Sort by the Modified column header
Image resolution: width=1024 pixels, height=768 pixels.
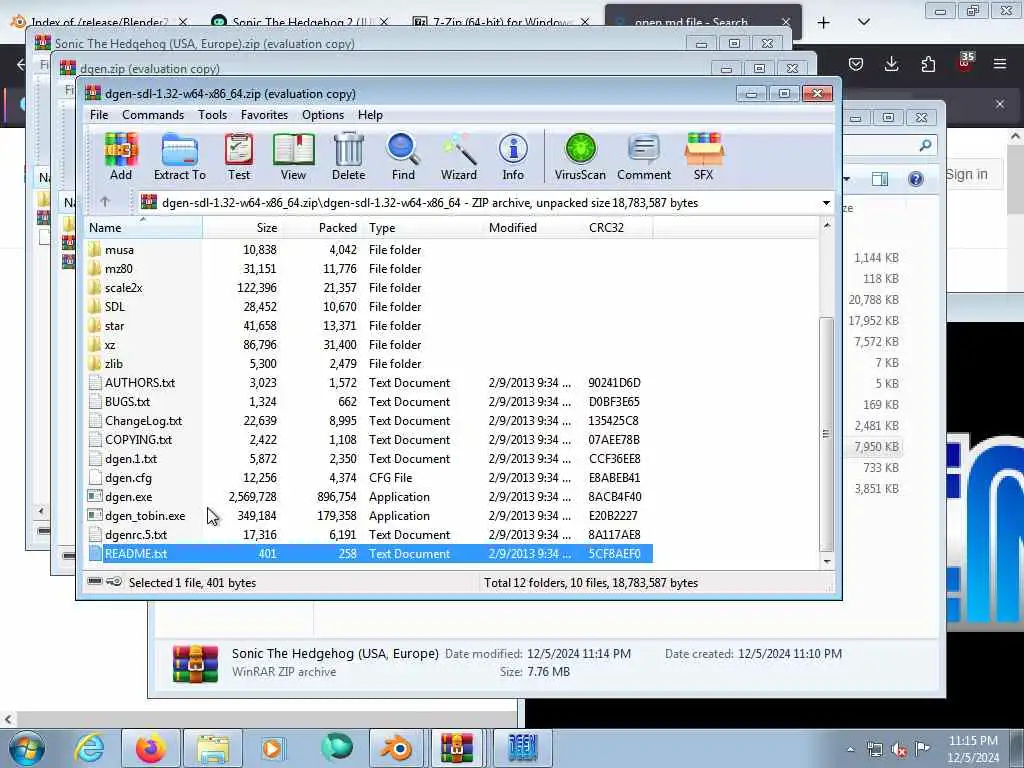click(534, 227)
